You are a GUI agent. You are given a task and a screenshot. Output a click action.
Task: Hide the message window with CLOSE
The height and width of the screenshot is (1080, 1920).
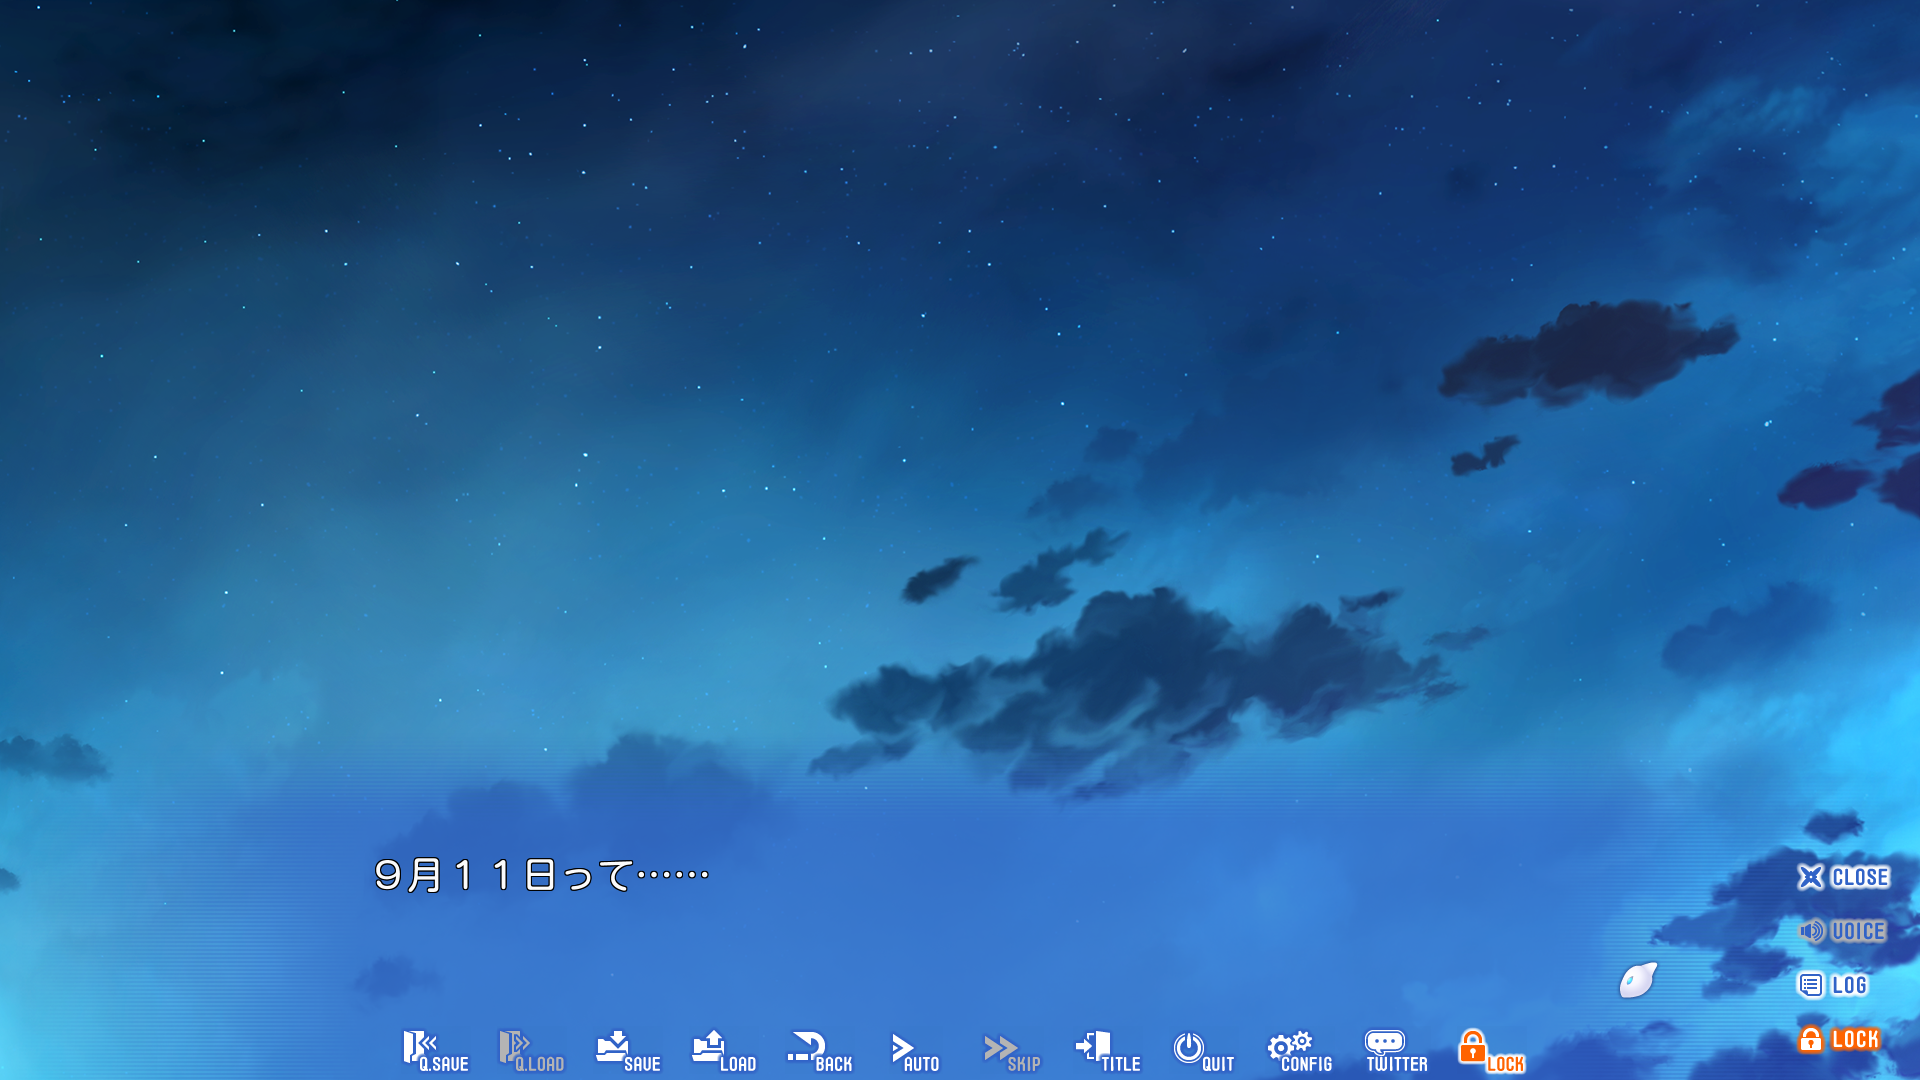tap(1843, 877)
